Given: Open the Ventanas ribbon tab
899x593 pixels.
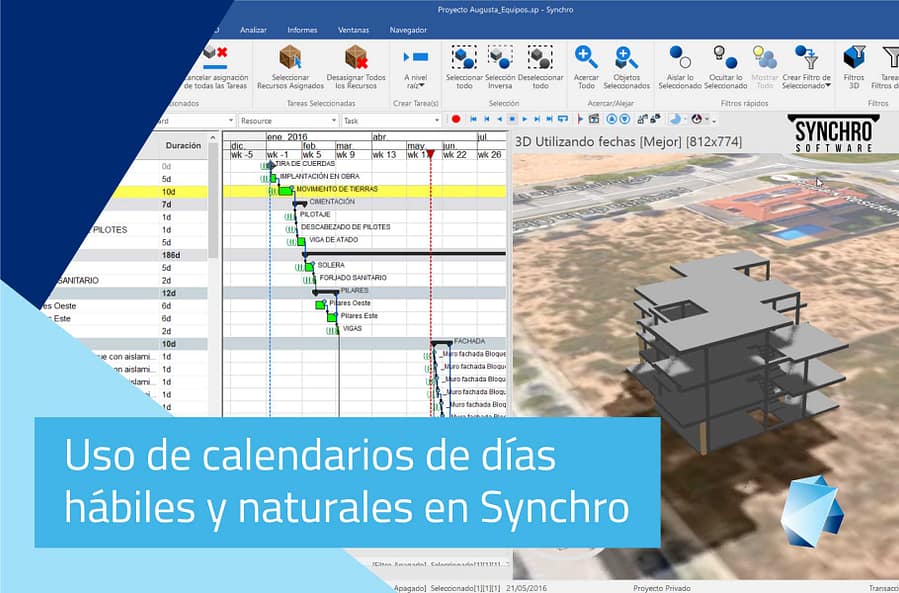Looking at the screenshot, I should click(353, 30).
